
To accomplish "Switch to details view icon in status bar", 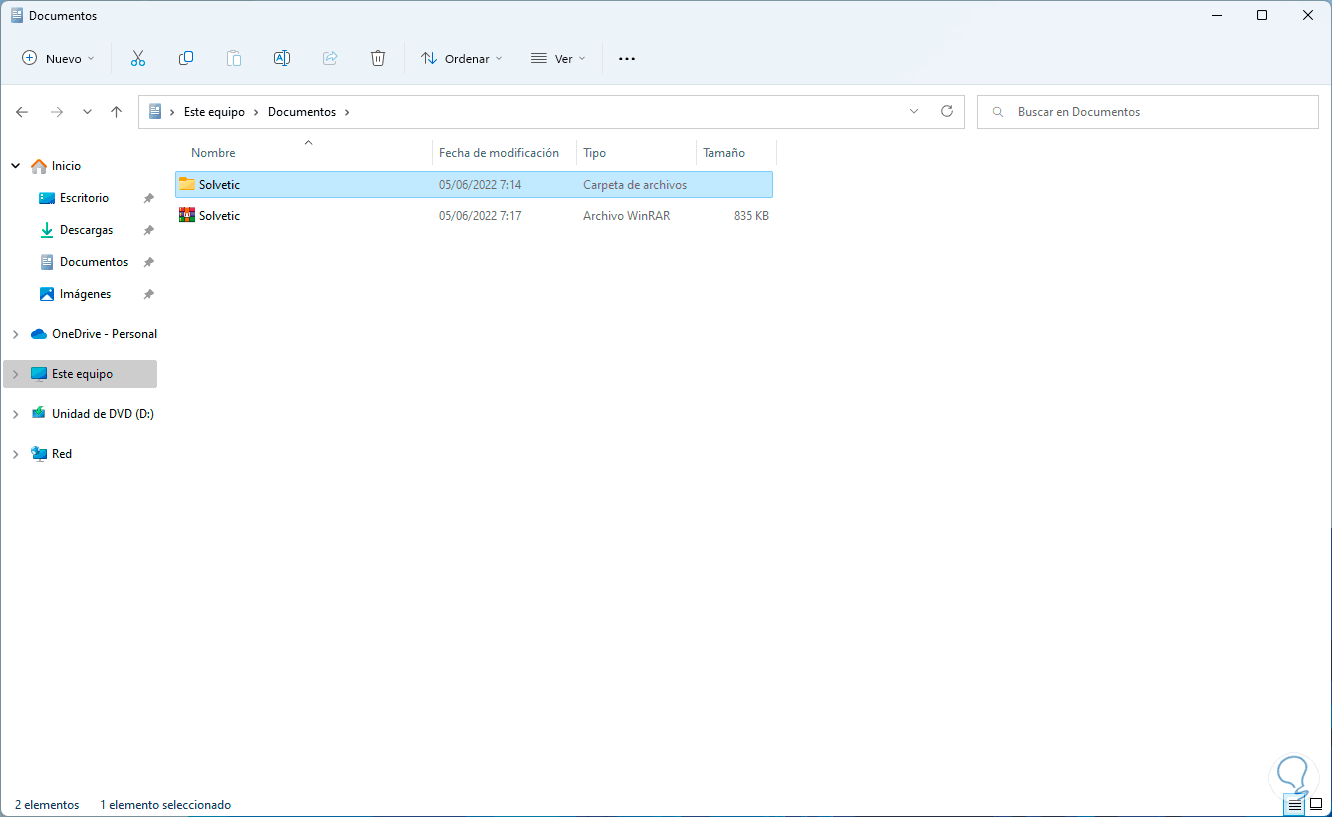I will point(1295,804).
